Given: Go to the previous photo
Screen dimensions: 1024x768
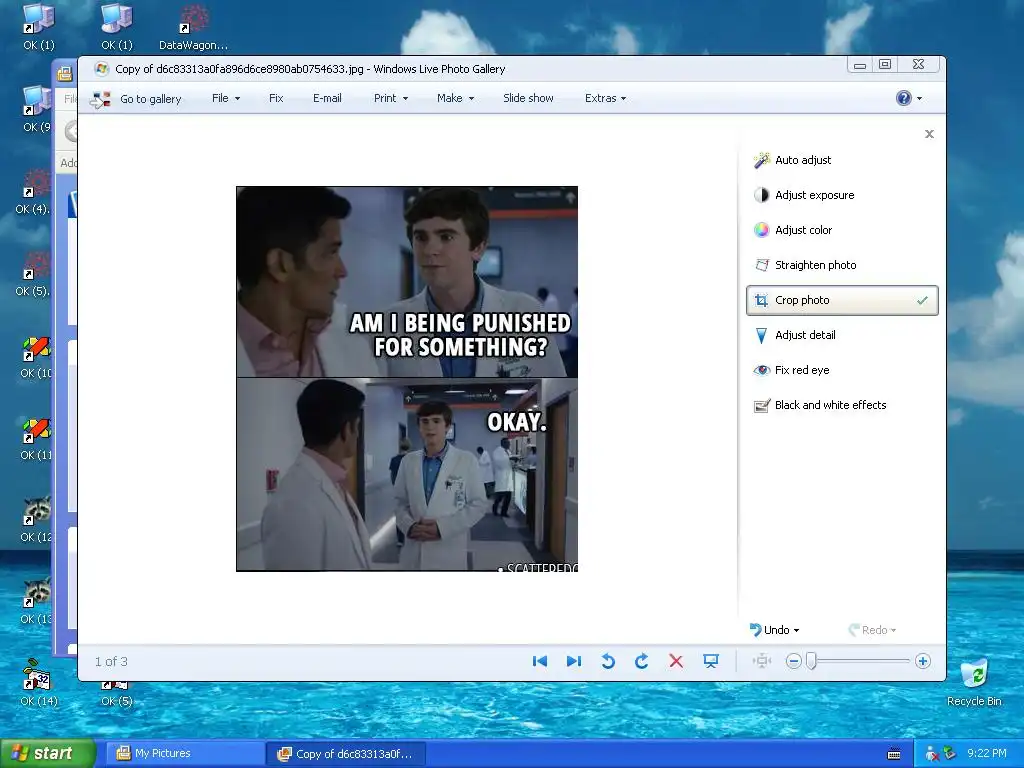Looking at the screenshot, I should [x=539, y=662].
